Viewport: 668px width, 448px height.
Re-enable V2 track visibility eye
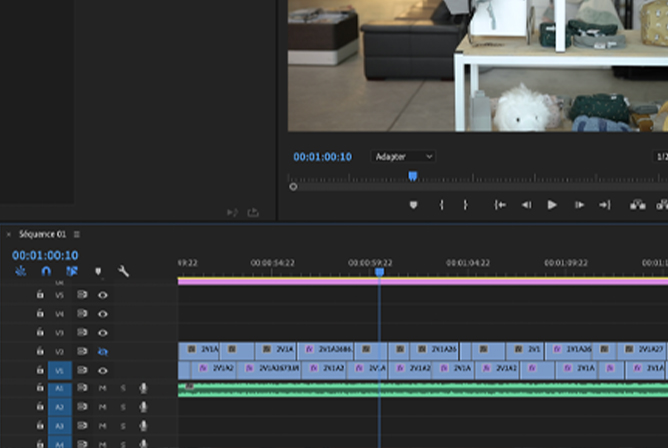coord(102,352)
